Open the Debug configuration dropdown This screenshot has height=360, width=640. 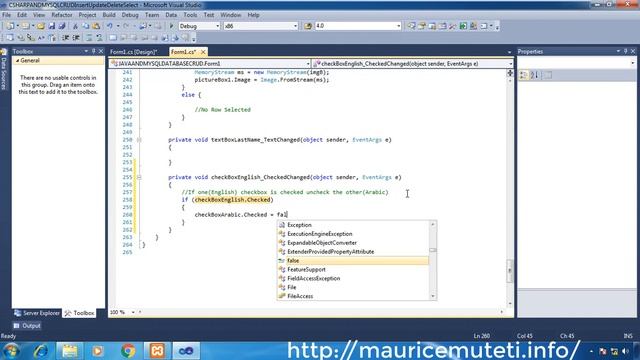(x=217, y=26)
